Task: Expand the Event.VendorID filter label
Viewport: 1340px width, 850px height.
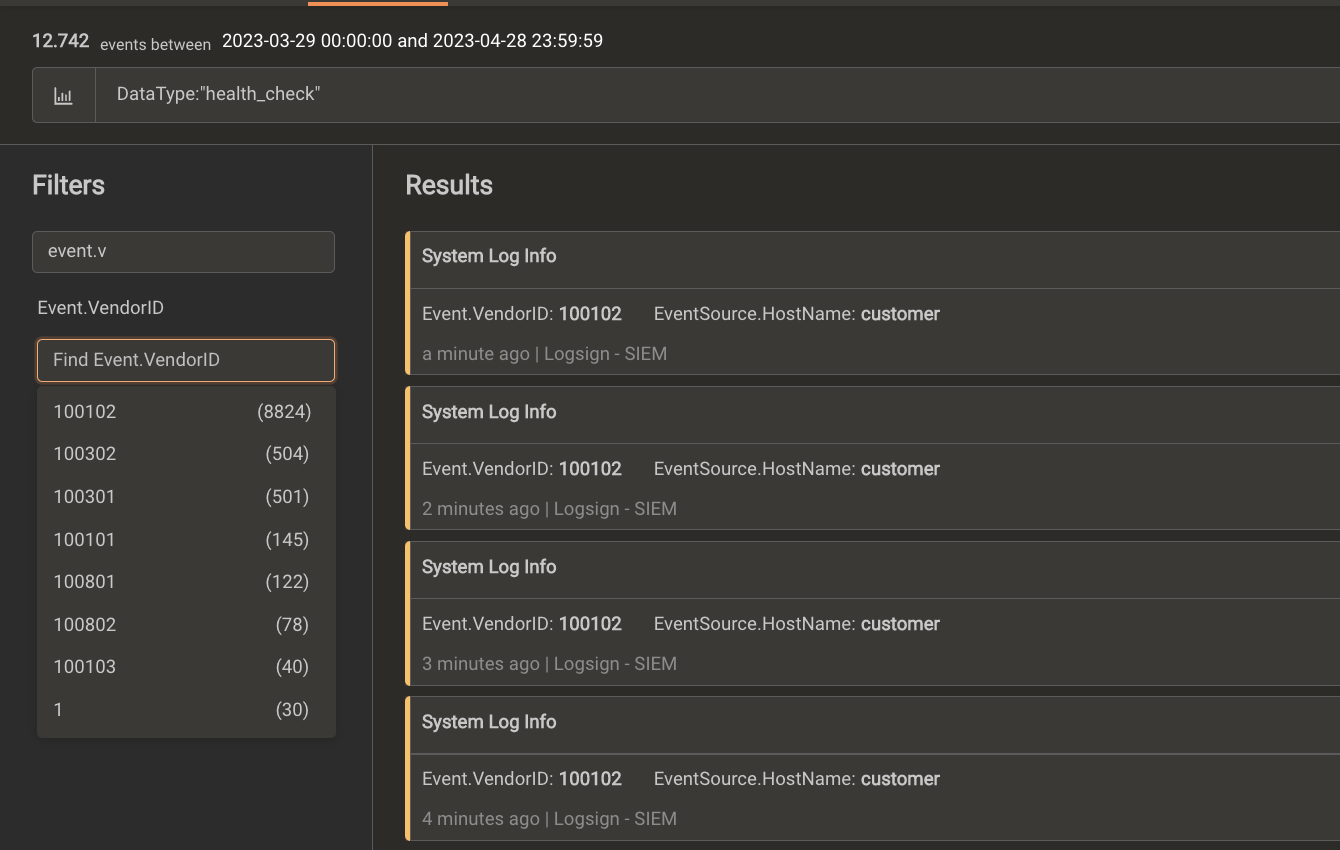Action: 101,308
